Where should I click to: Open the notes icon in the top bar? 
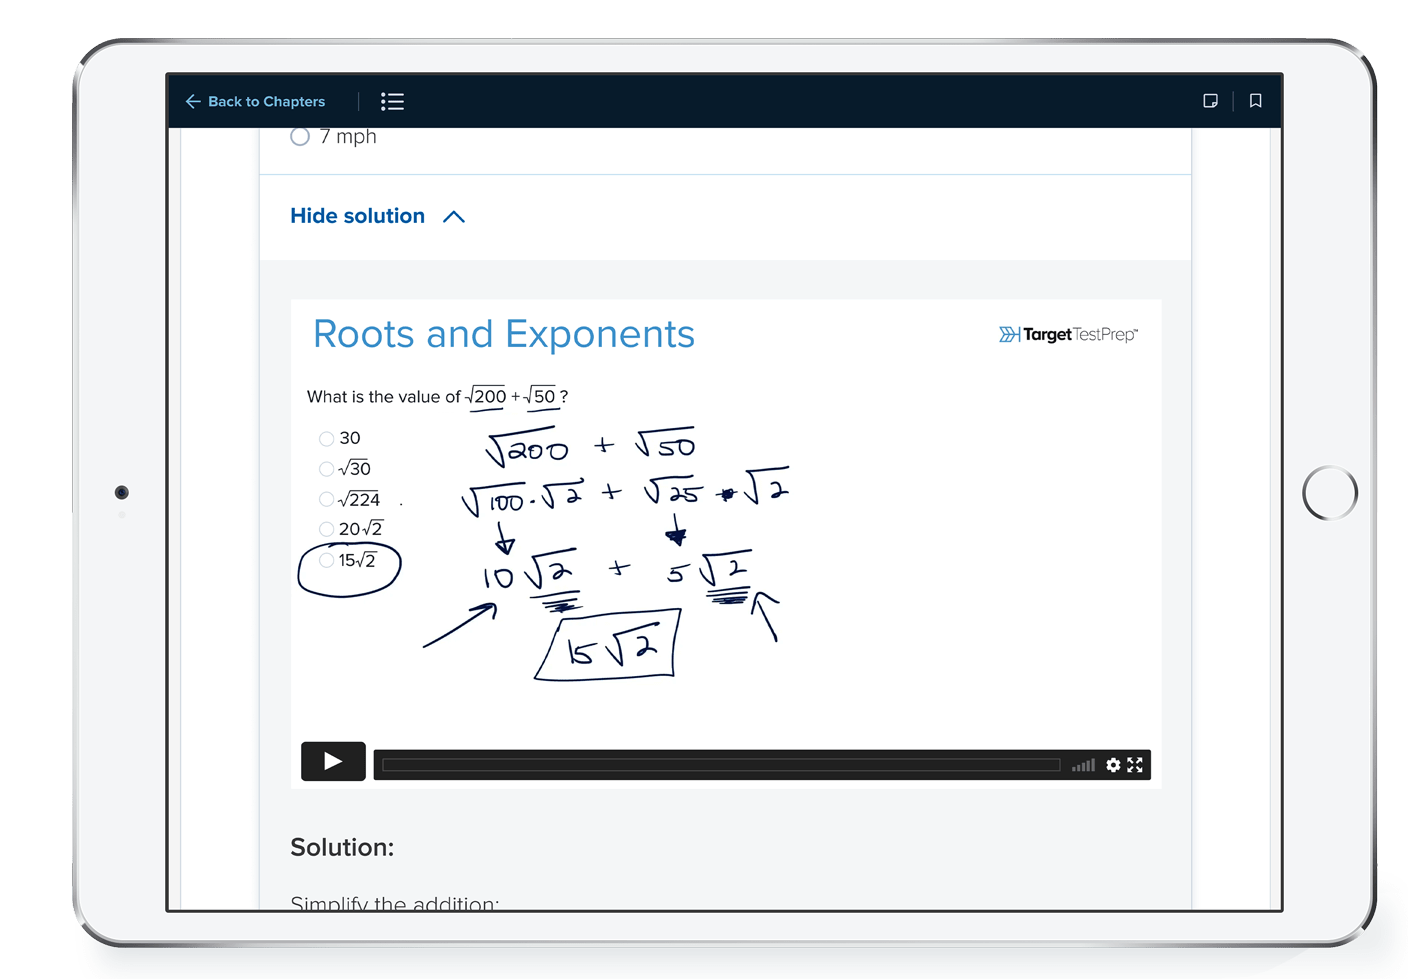(x=1212, y=101)
